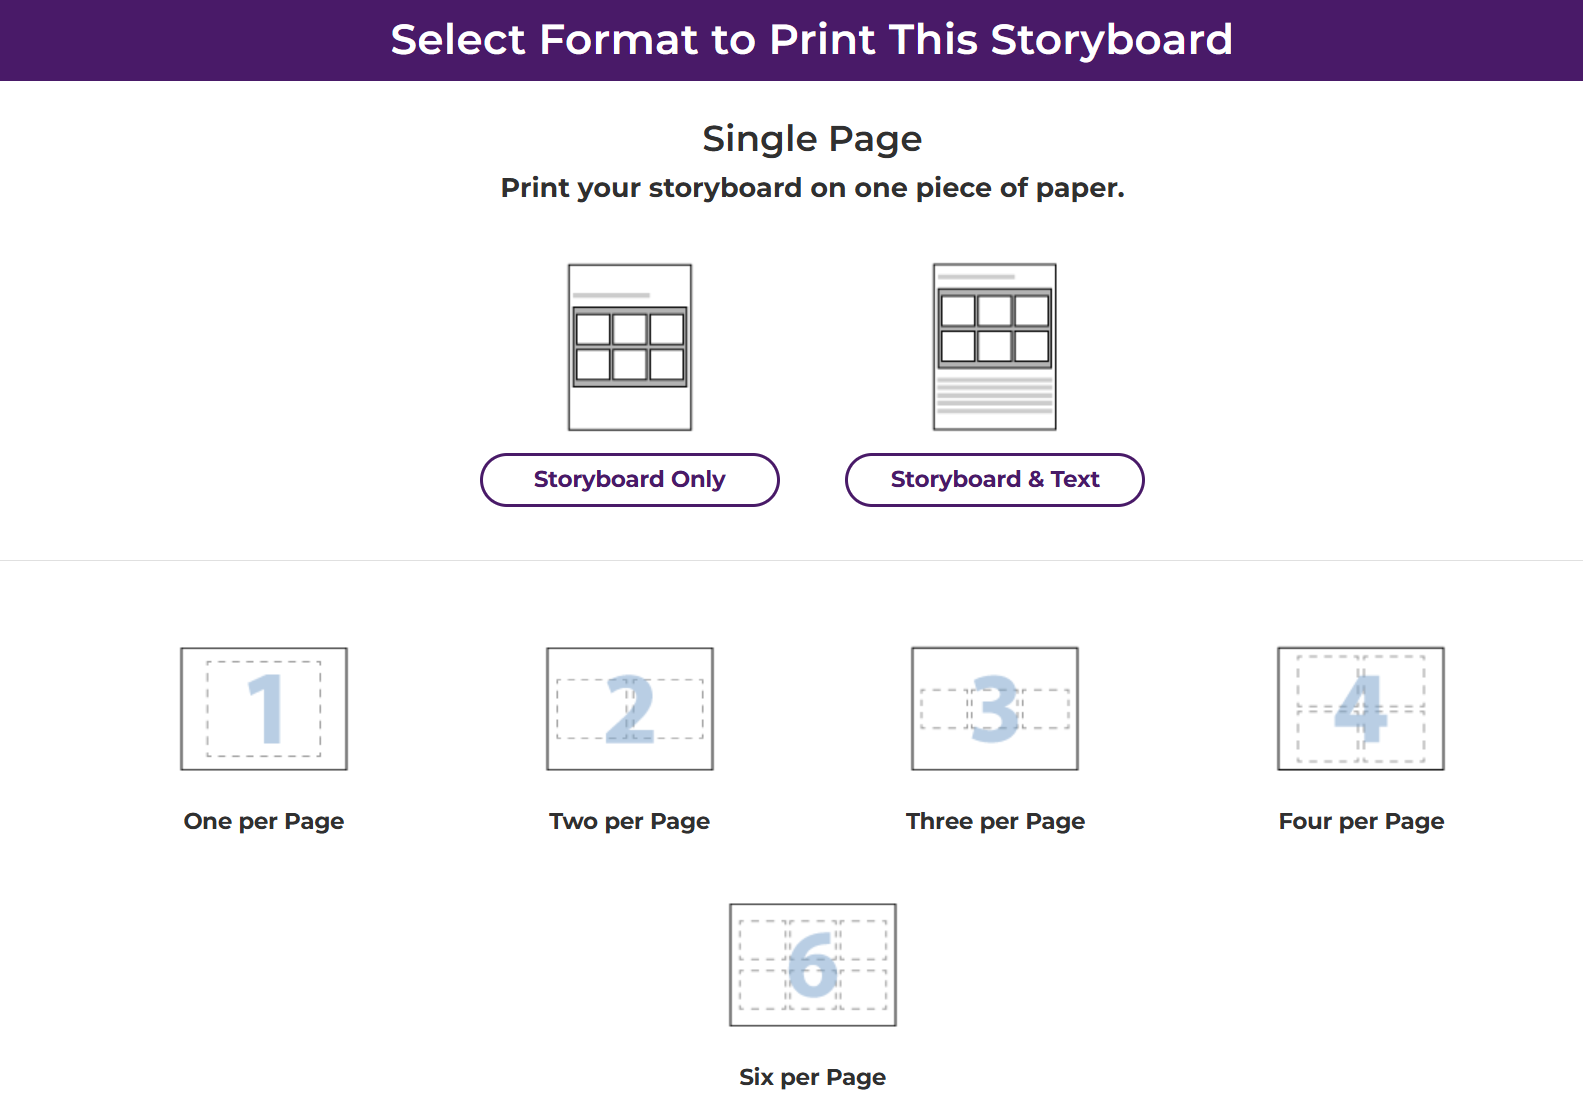Pick the Three per Page layout icon
The height and width of the screenshot is (1120, 1583).
[x=995, y=709]
